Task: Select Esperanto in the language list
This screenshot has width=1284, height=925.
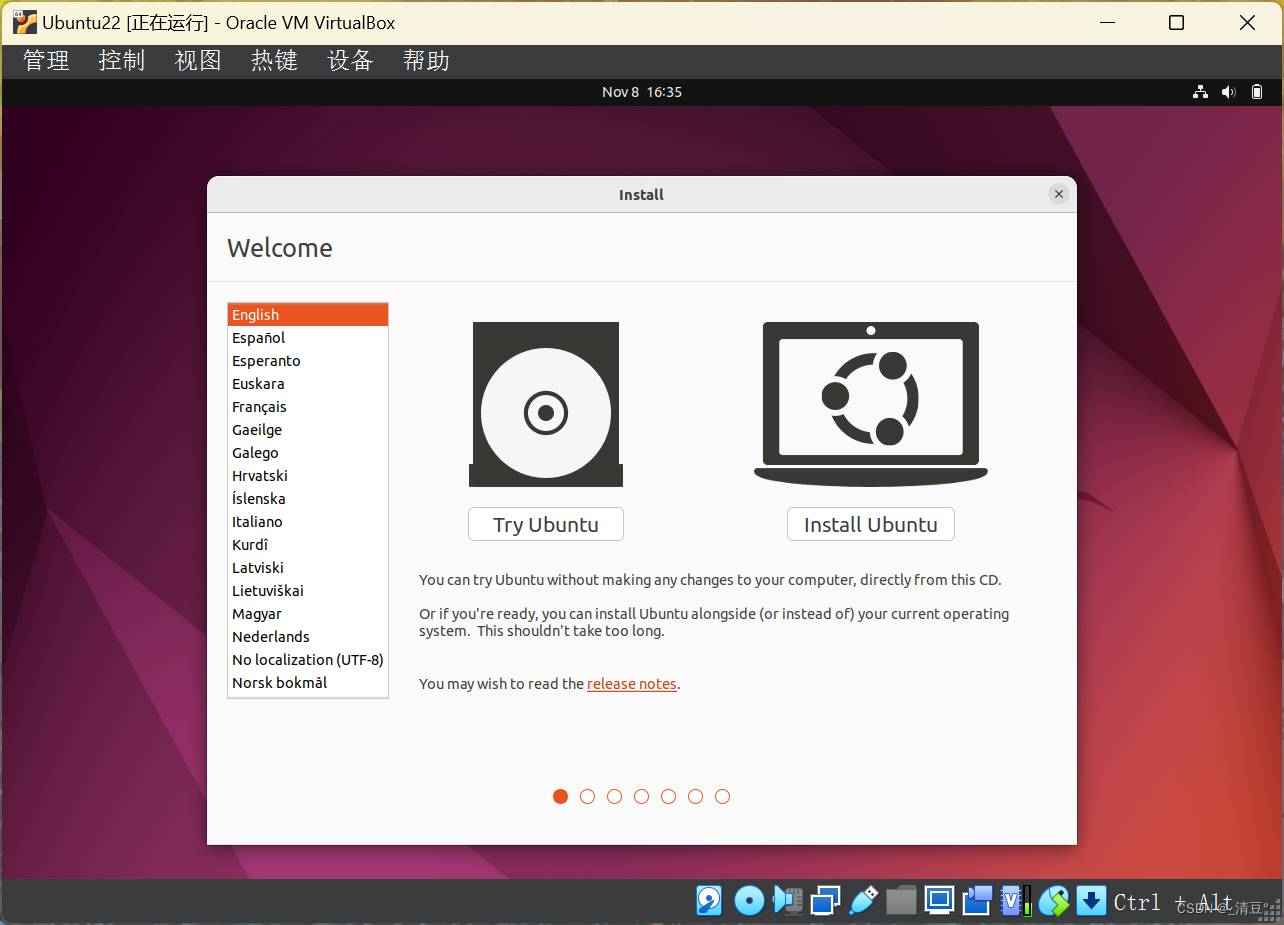Action: click(308, 361)
